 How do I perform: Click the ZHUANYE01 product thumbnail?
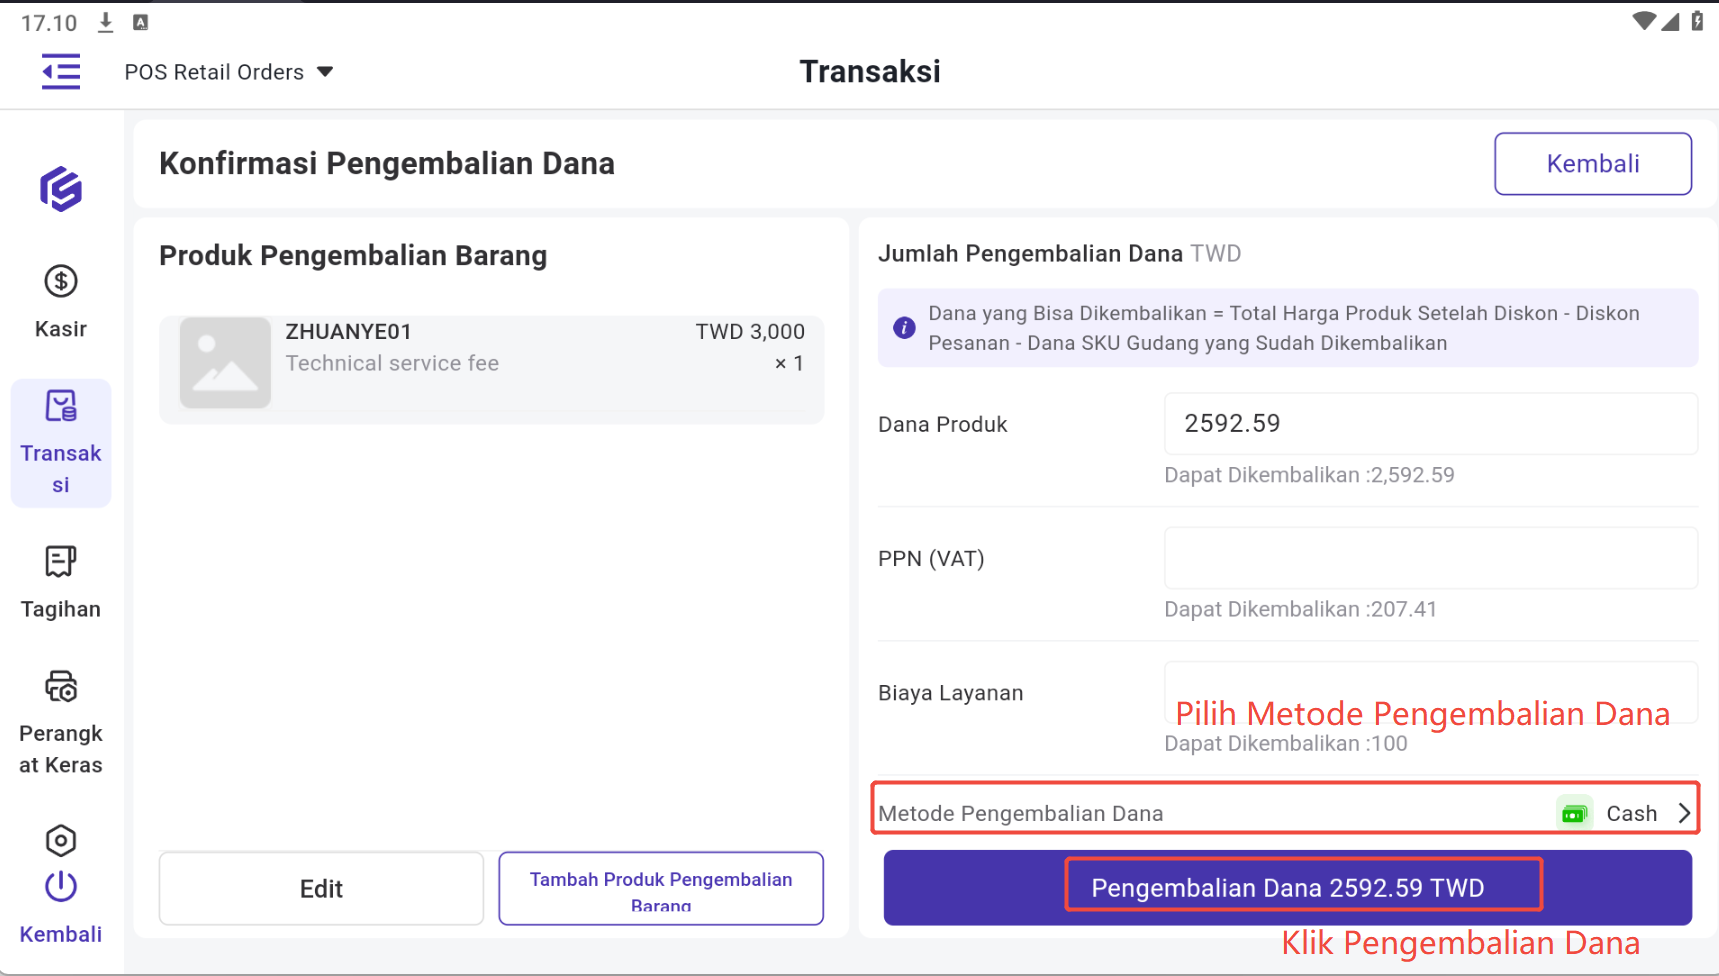[225, 363]
